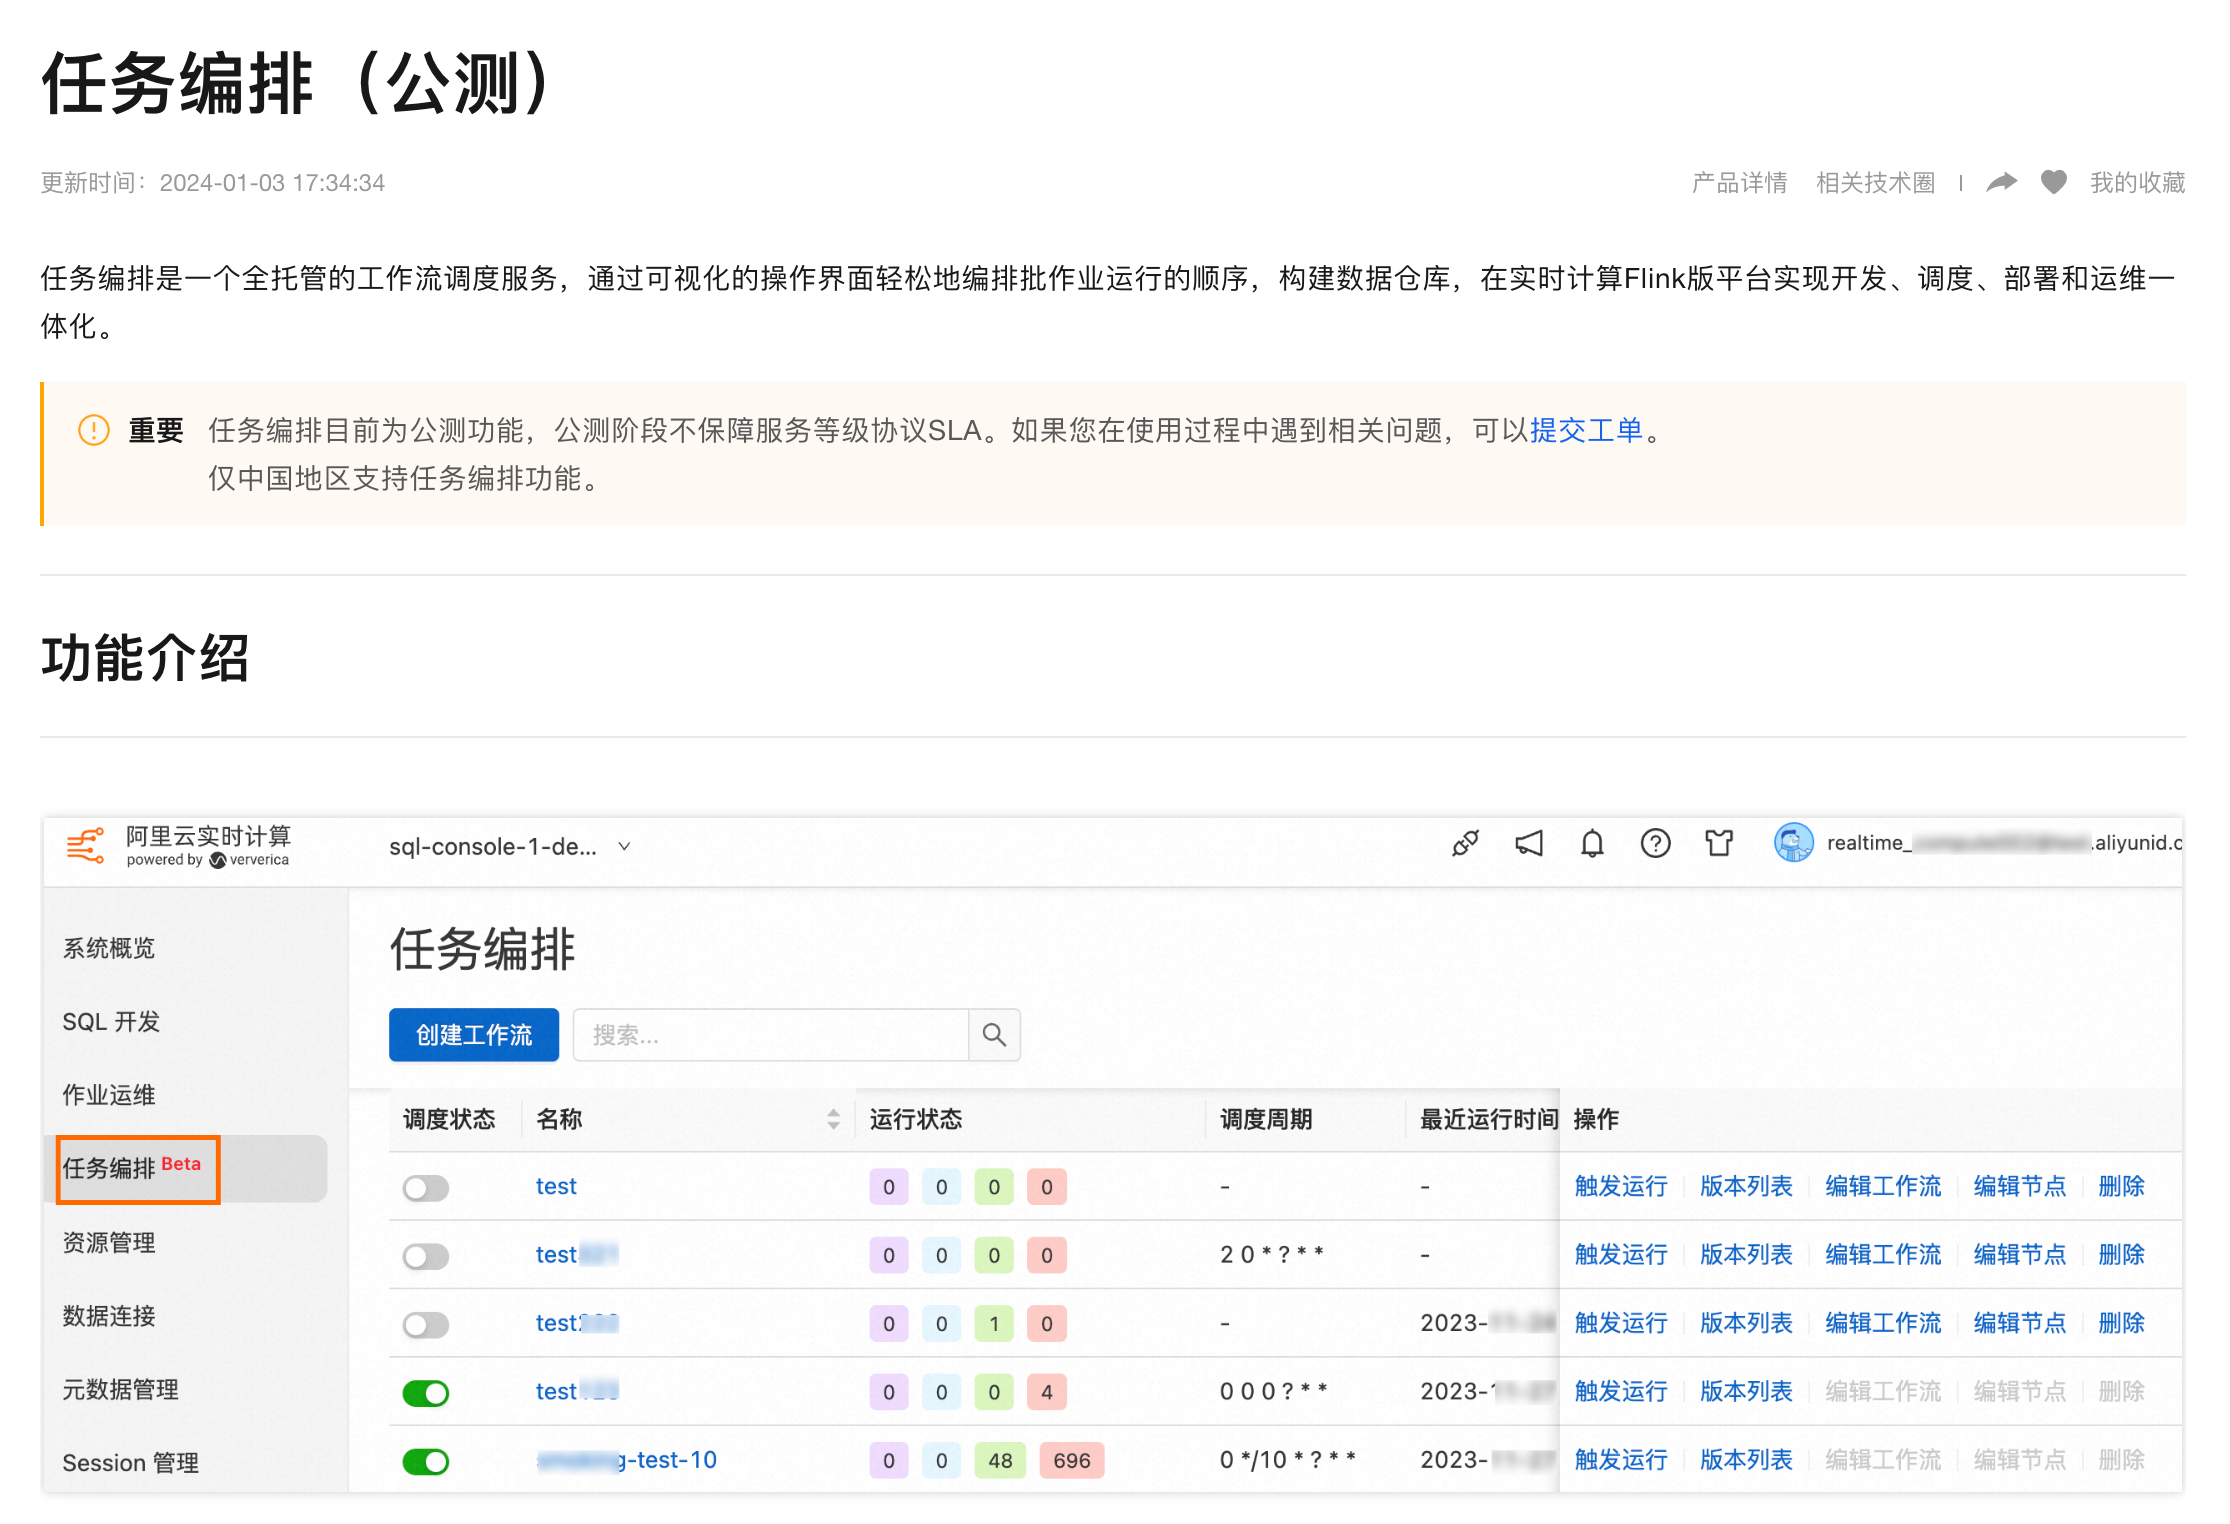
Task: Click the plug connection icon in console header
Action: [1465, 844]
